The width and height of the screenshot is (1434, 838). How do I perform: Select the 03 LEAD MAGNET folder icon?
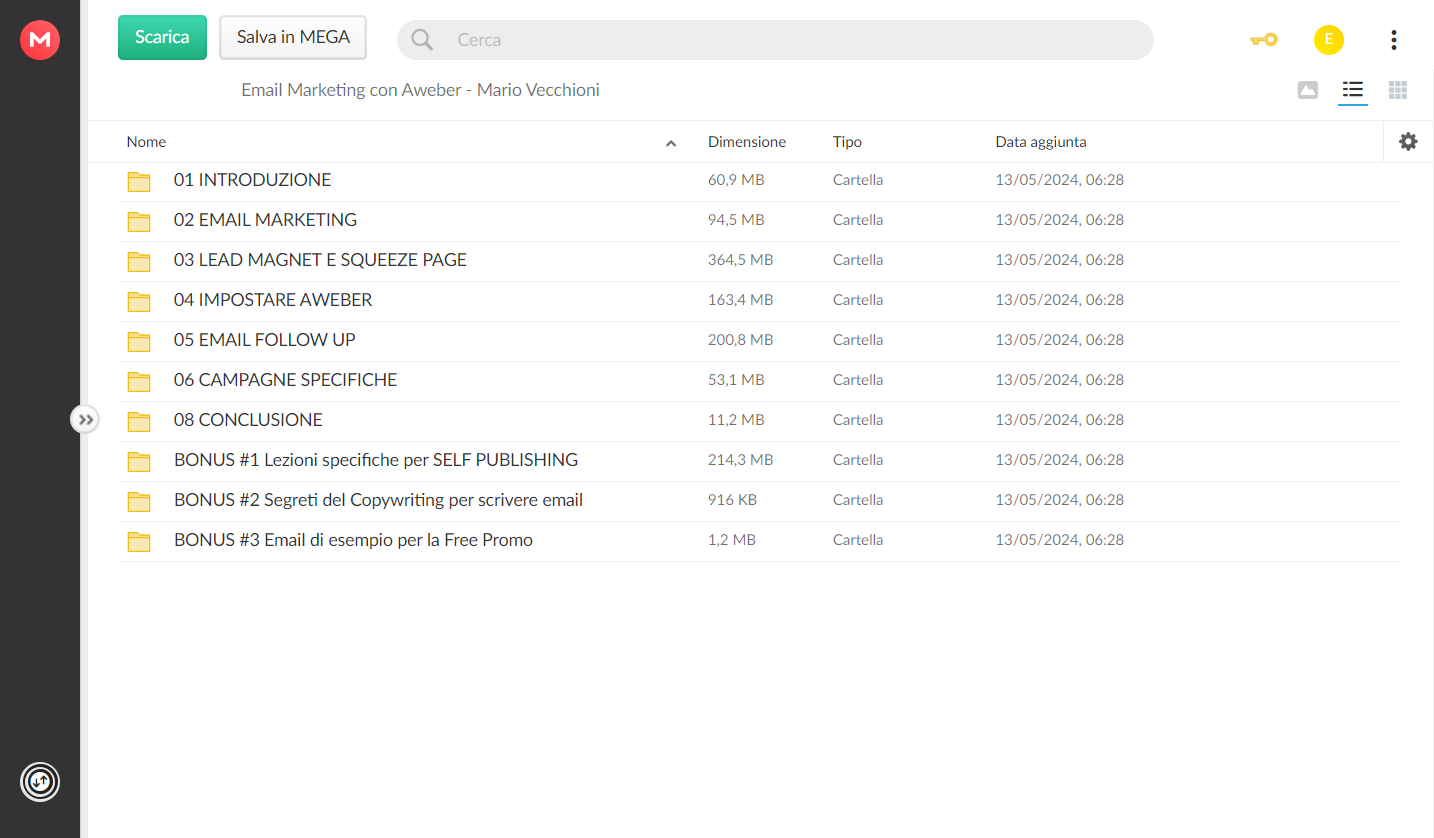139,261
